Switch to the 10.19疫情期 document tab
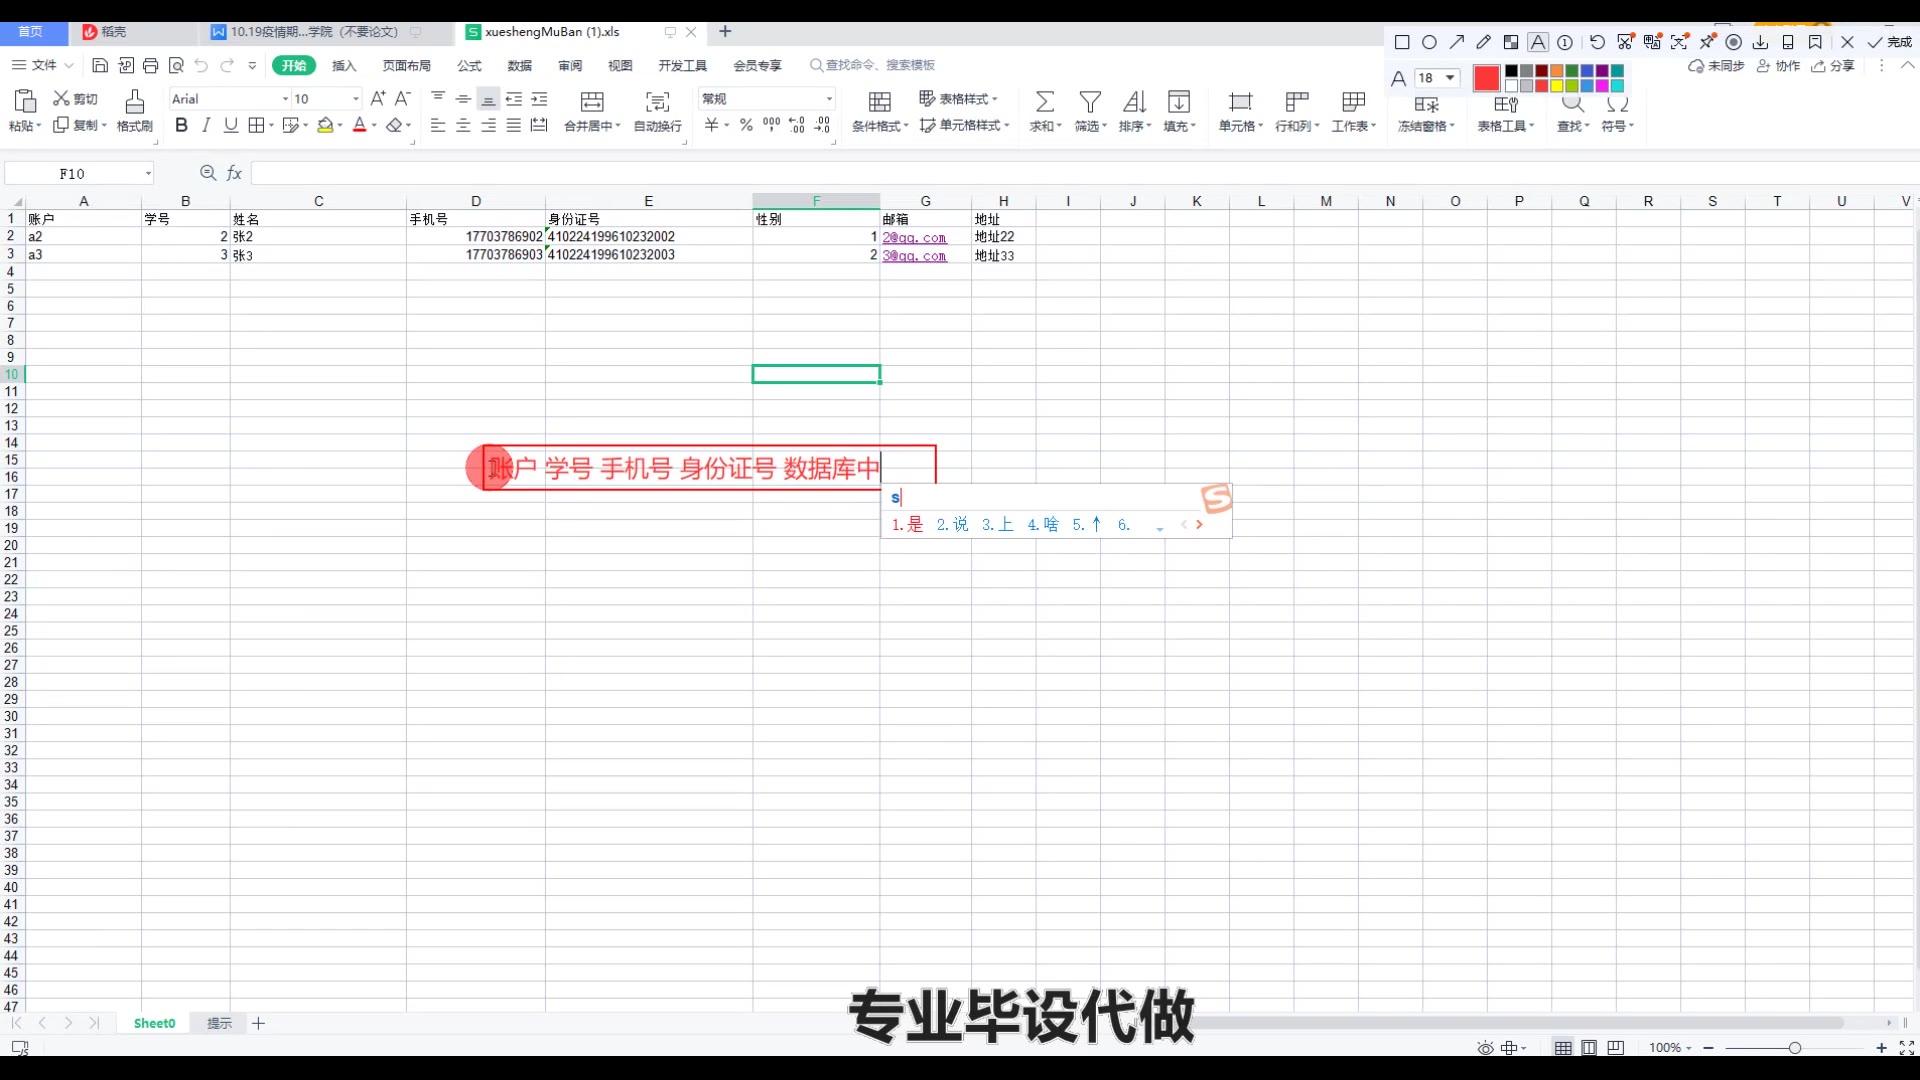 point(316,32)
